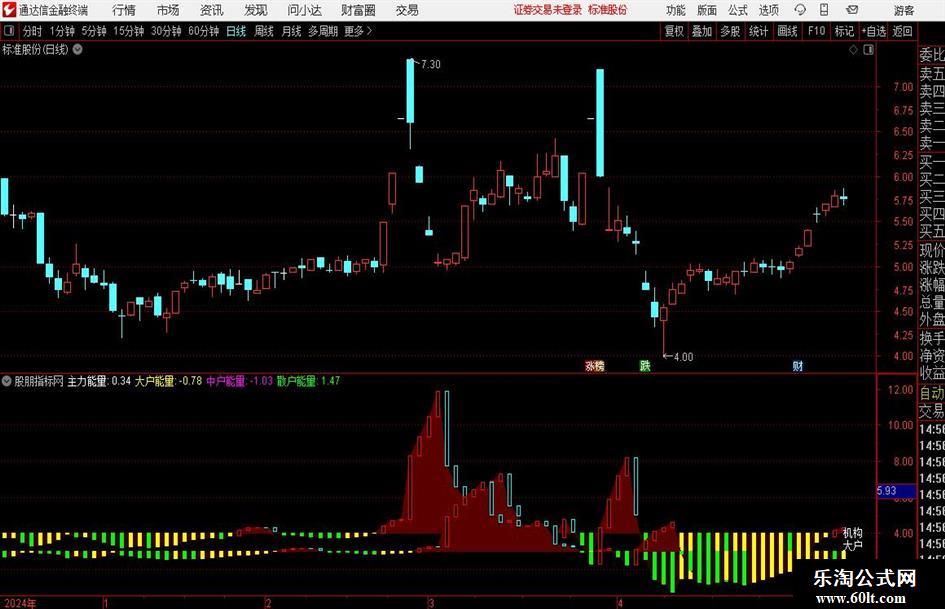Screen dimensions: 945x609
Task: Open the 选项 menu
Action: click(768, 10)
